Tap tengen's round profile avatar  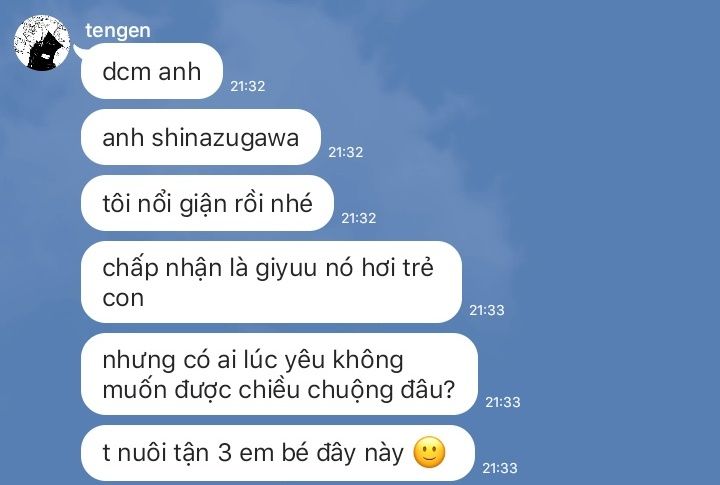click(x=42, y=43)
